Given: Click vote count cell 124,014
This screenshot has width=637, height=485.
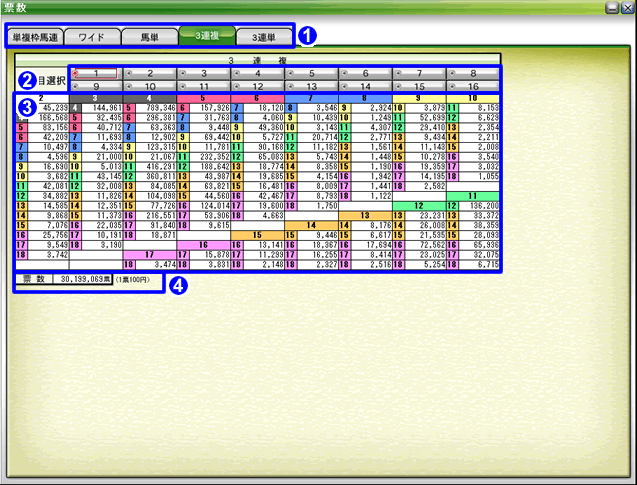Looking at the screenshot, I should click(210, 206).
